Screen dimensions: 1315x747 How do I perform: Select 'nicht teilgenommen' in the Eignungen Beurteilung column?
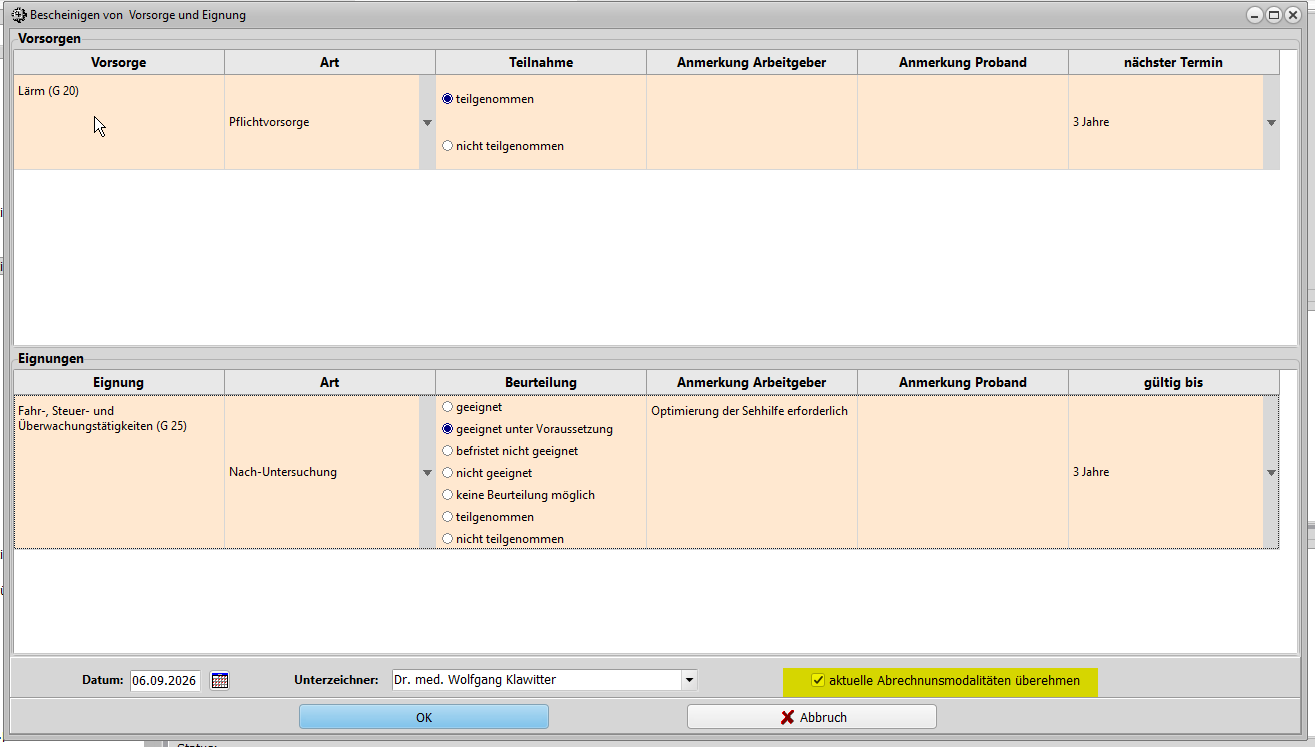[x=448, y=539]
